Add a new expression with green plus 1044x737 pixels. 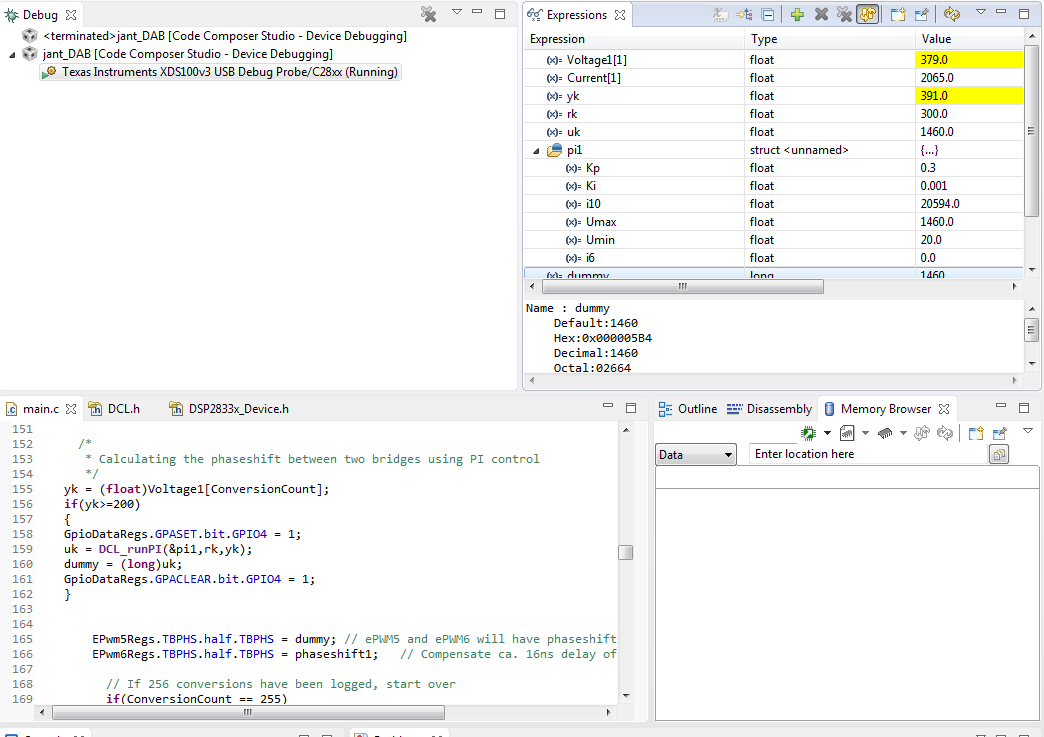[x=797, y=15]
